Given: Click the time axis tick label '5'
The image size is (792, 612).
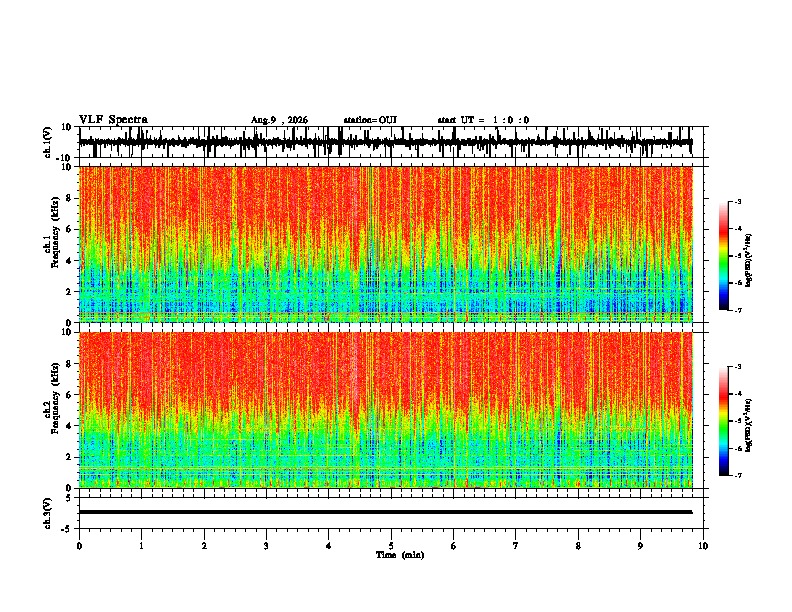Looking at the screenshot, I should [391, 546].
